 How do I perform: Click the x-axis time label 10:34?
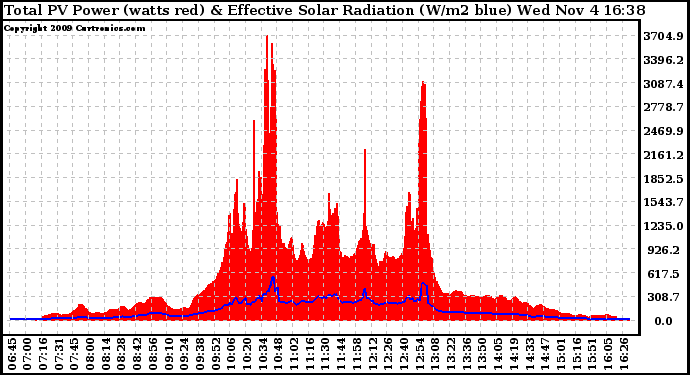tap(263, 354)
